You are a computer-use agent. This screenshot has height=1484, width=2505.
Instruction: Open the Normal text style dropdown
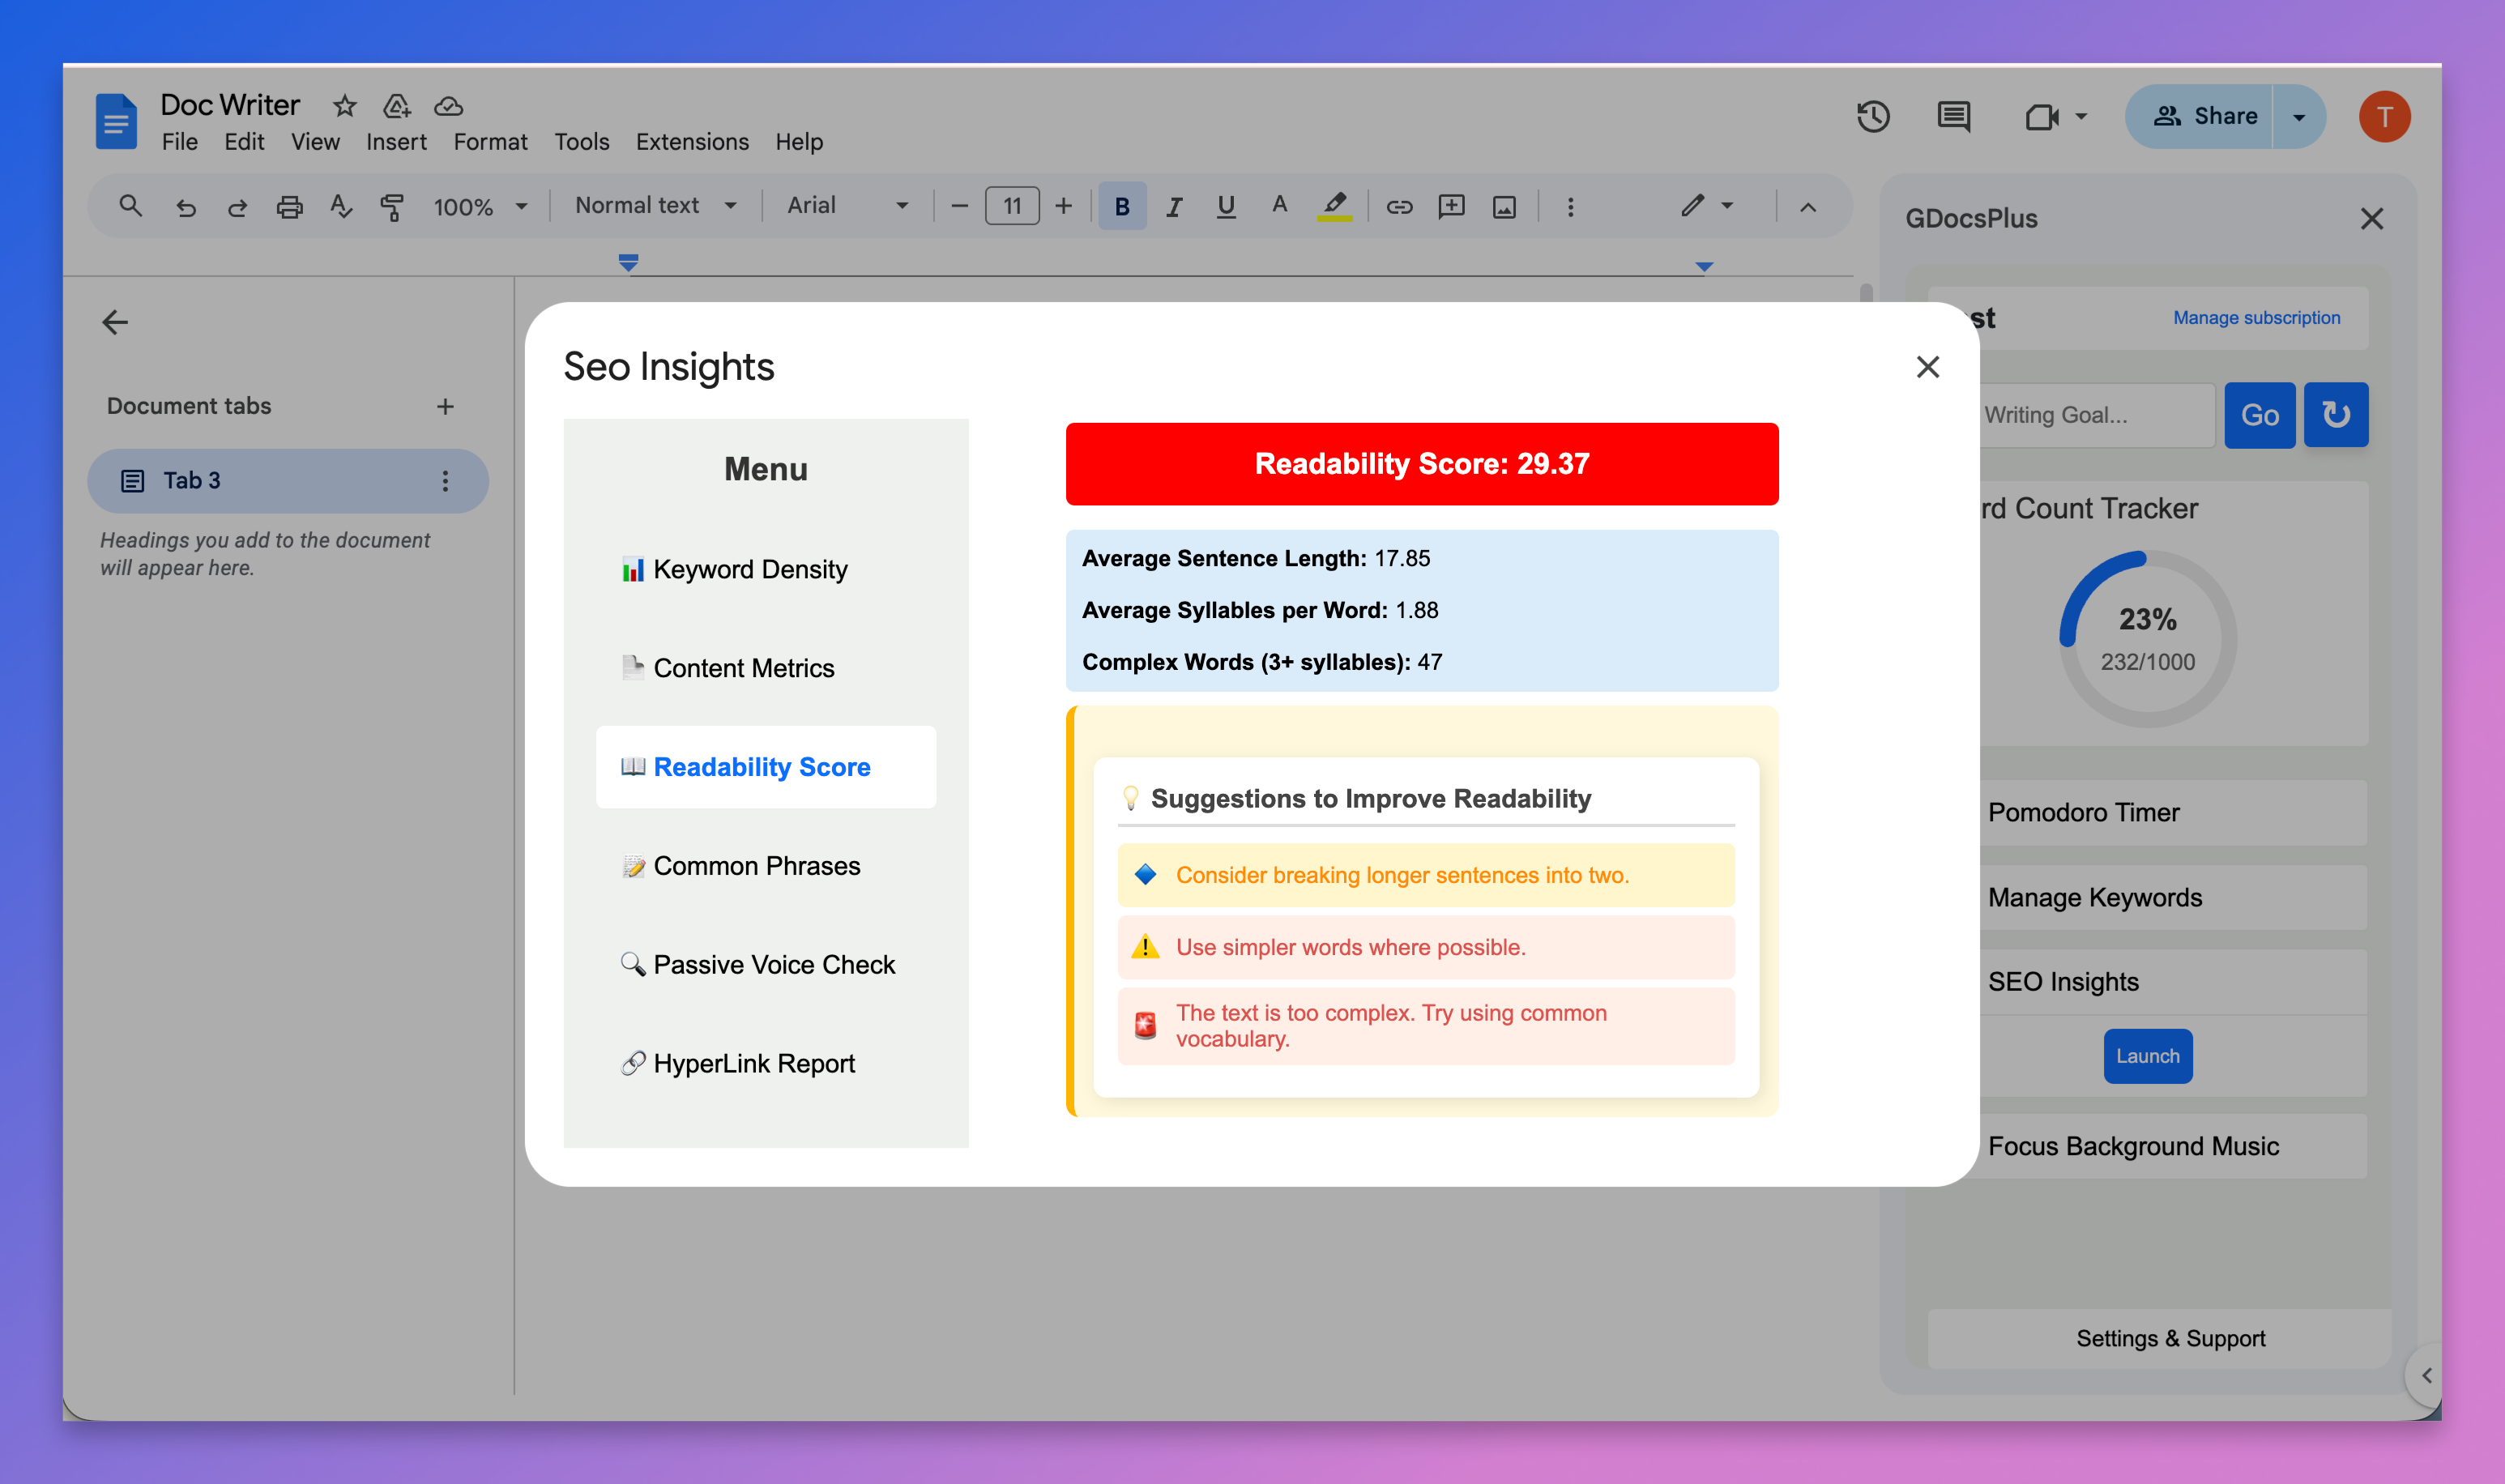(655, 206)
